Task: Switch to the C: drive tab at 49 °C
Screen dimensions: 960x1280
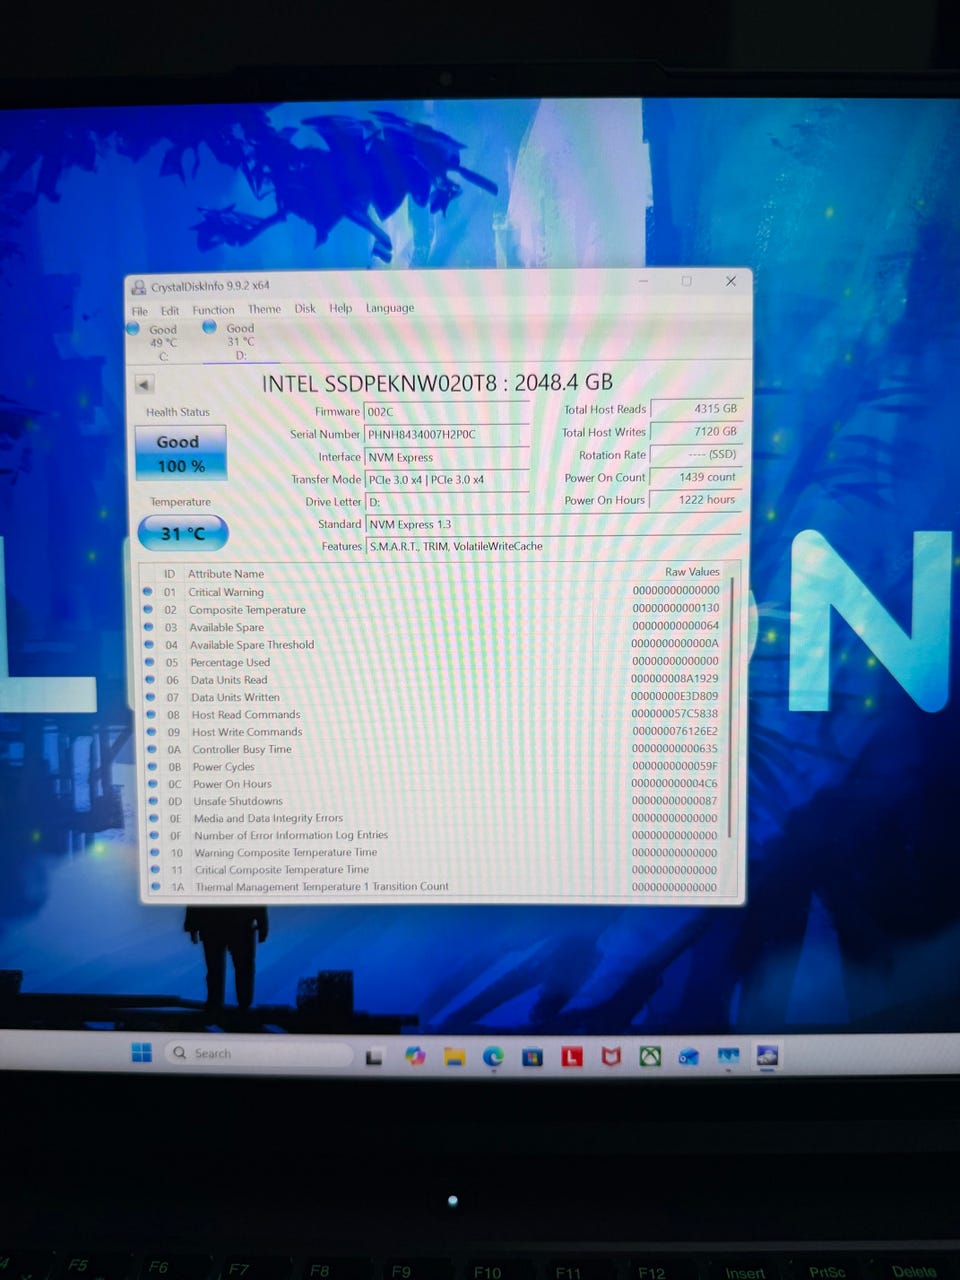Action: pos(162,342)
